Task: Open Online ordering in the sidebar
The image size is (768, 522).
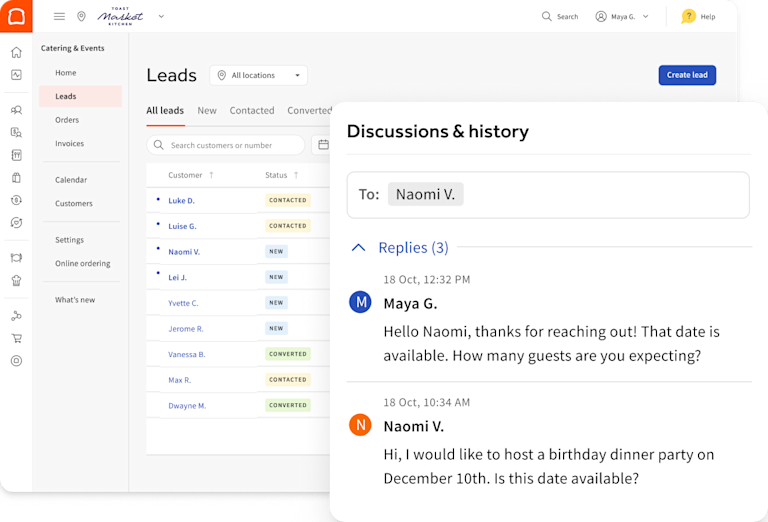Action: [83, 263]
